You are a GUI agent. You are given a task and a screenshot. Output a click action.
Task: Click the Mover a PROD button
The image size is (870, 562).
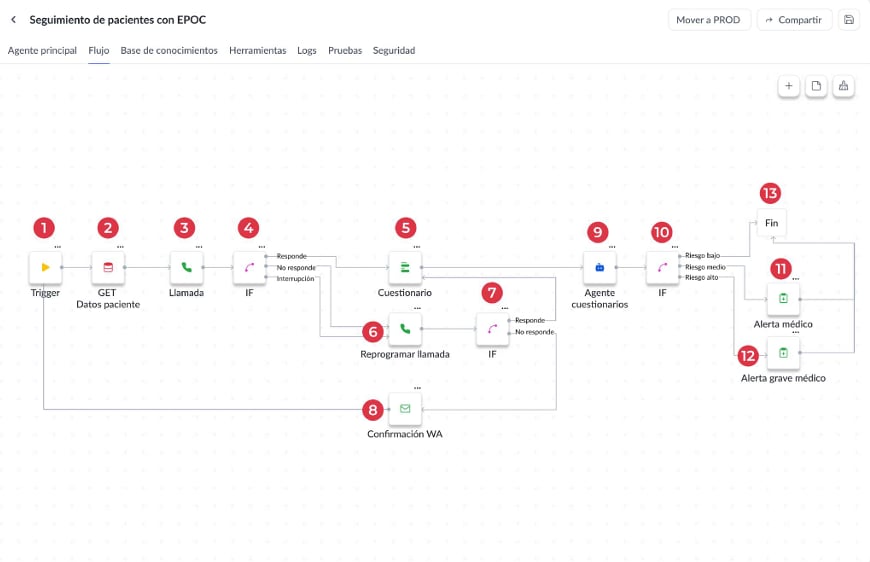(x=709, y=20)
